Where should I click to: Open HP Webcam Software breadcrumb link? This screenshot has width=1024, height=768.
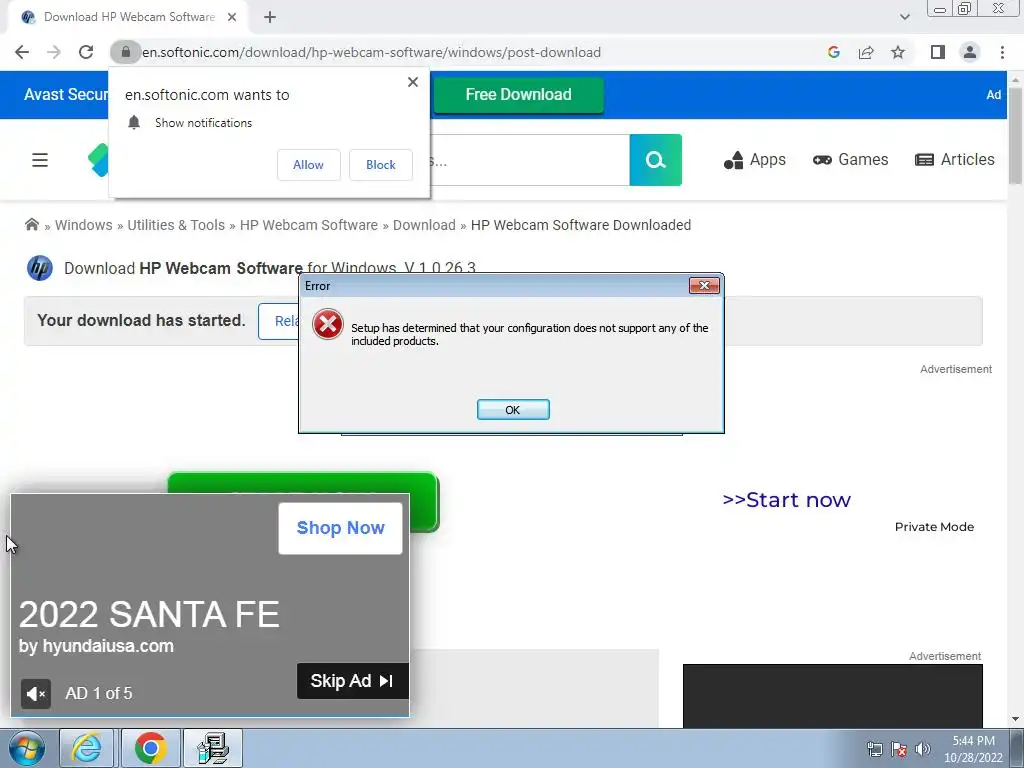308,225
